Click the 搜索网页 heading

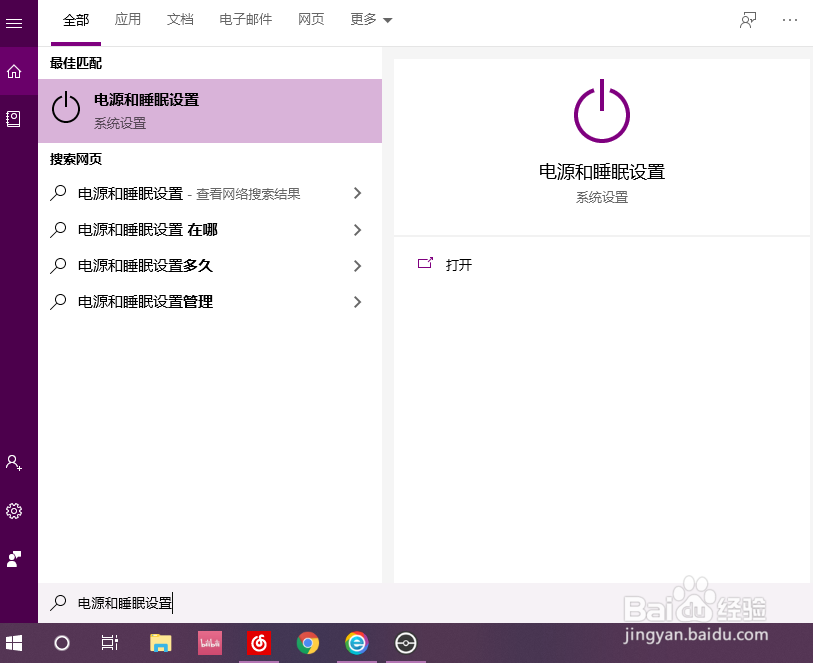point(76,159)
